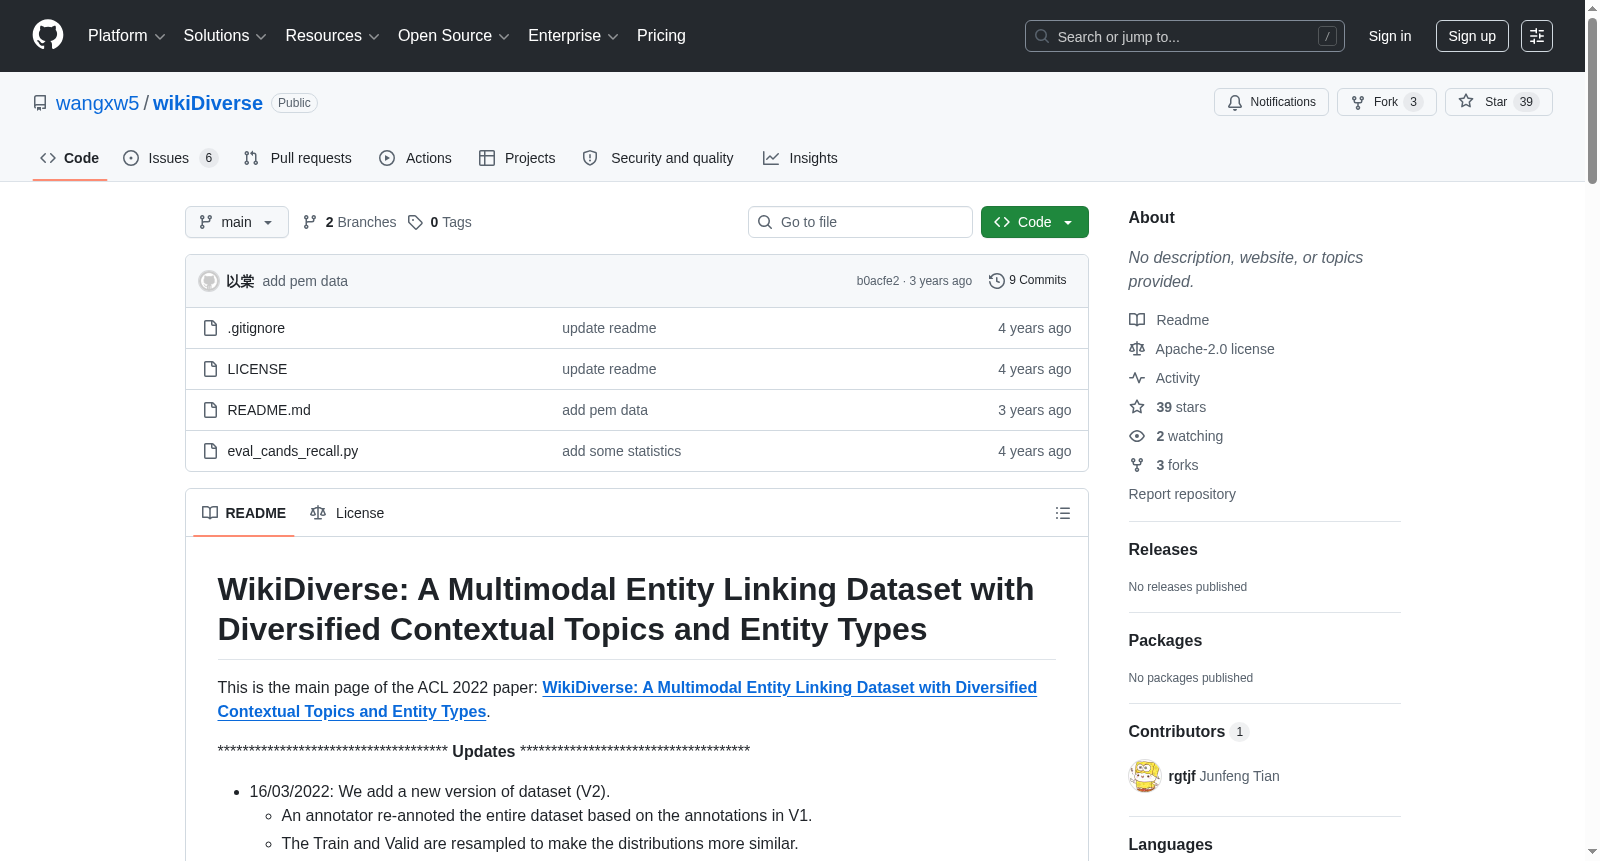Click the Go to file input

pyautogui.click(x=860, y=222)
